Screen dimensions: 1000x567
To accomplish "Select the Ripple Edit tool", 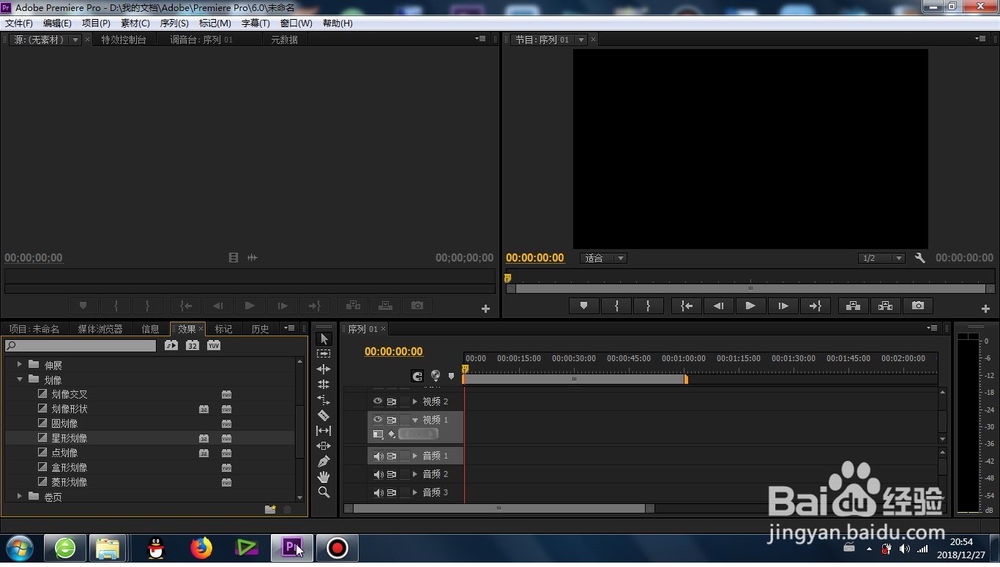I will coord(323,369).
